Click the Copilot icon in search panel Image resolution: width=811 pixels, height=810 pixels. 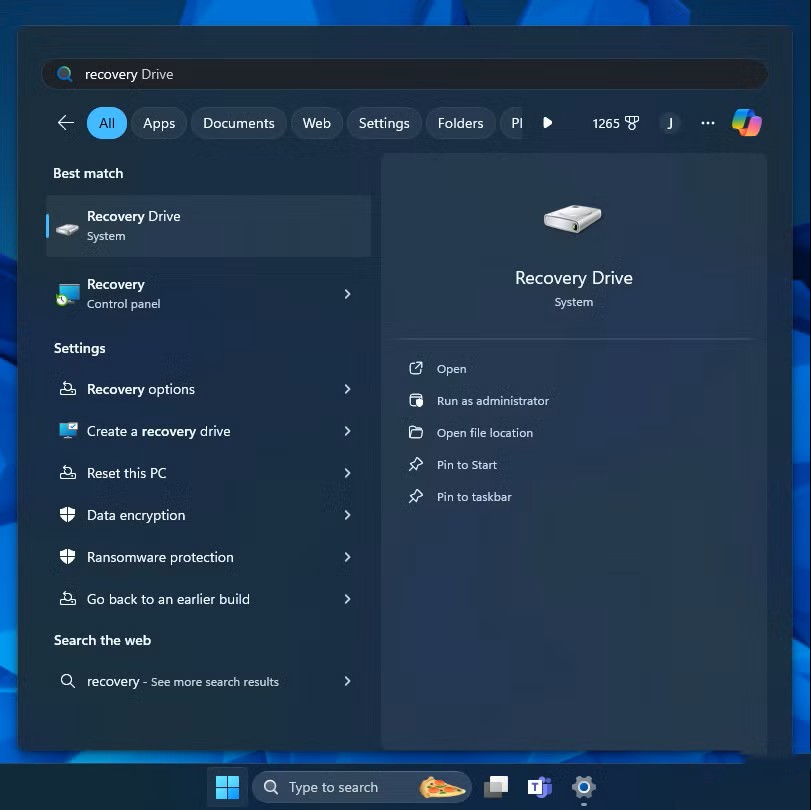746,123
